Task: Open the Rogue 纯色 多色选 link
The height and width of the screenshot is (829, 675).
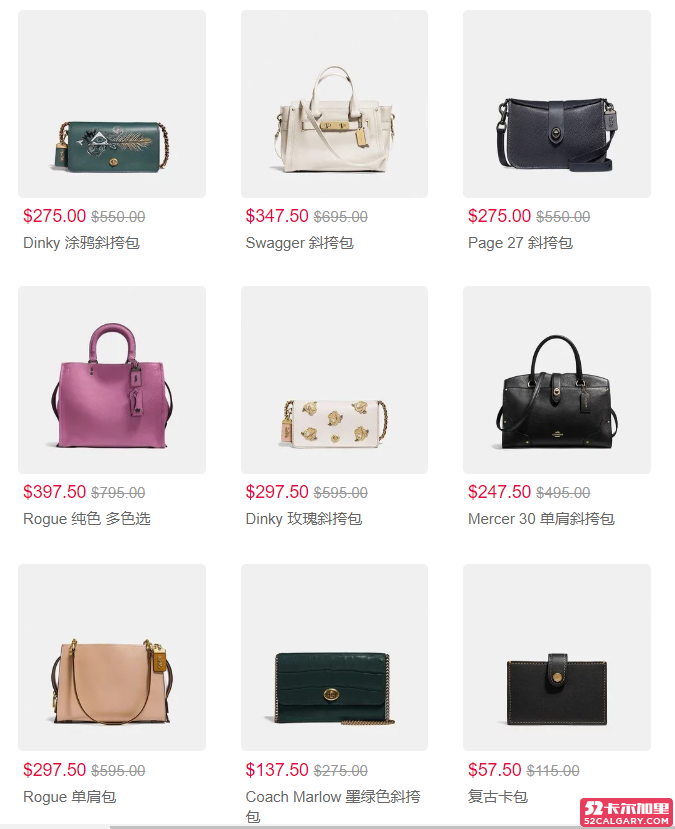Action: (87, 519)
